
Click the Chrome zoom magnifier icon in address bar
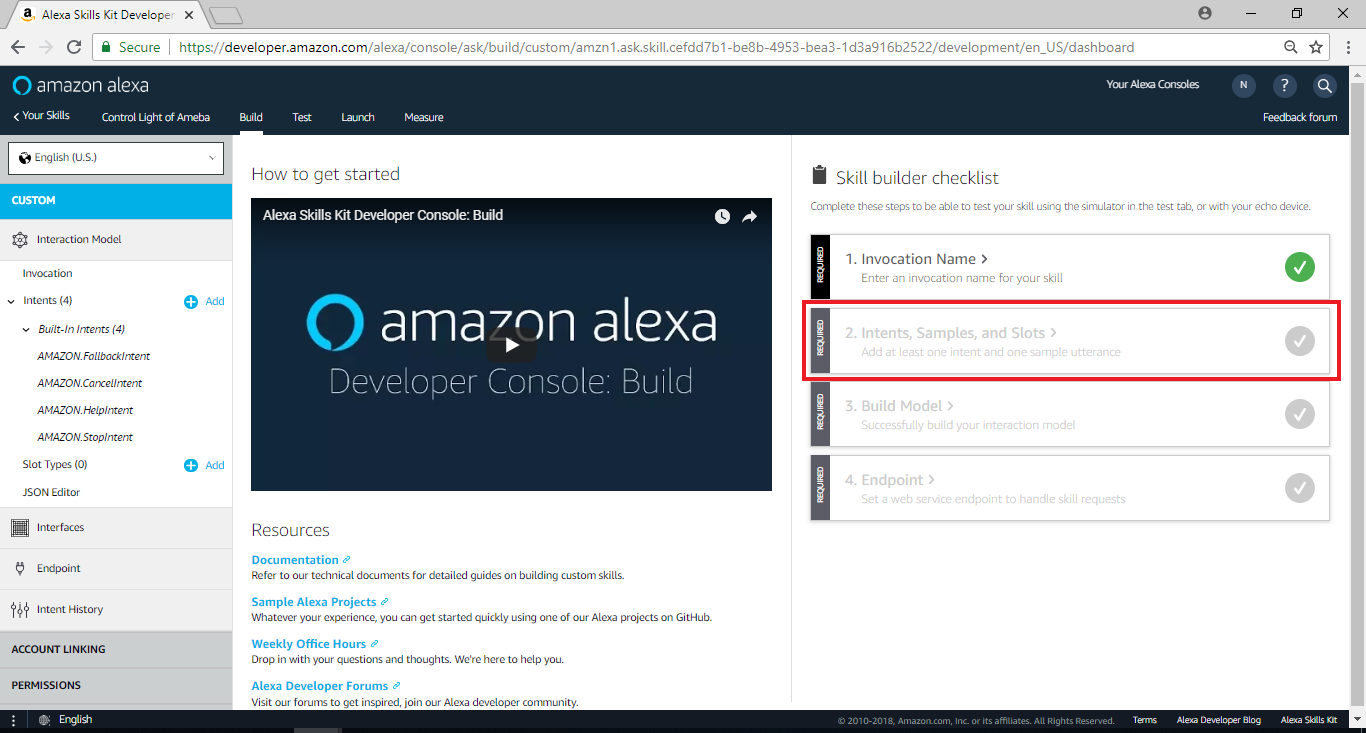pos(1291,47)
